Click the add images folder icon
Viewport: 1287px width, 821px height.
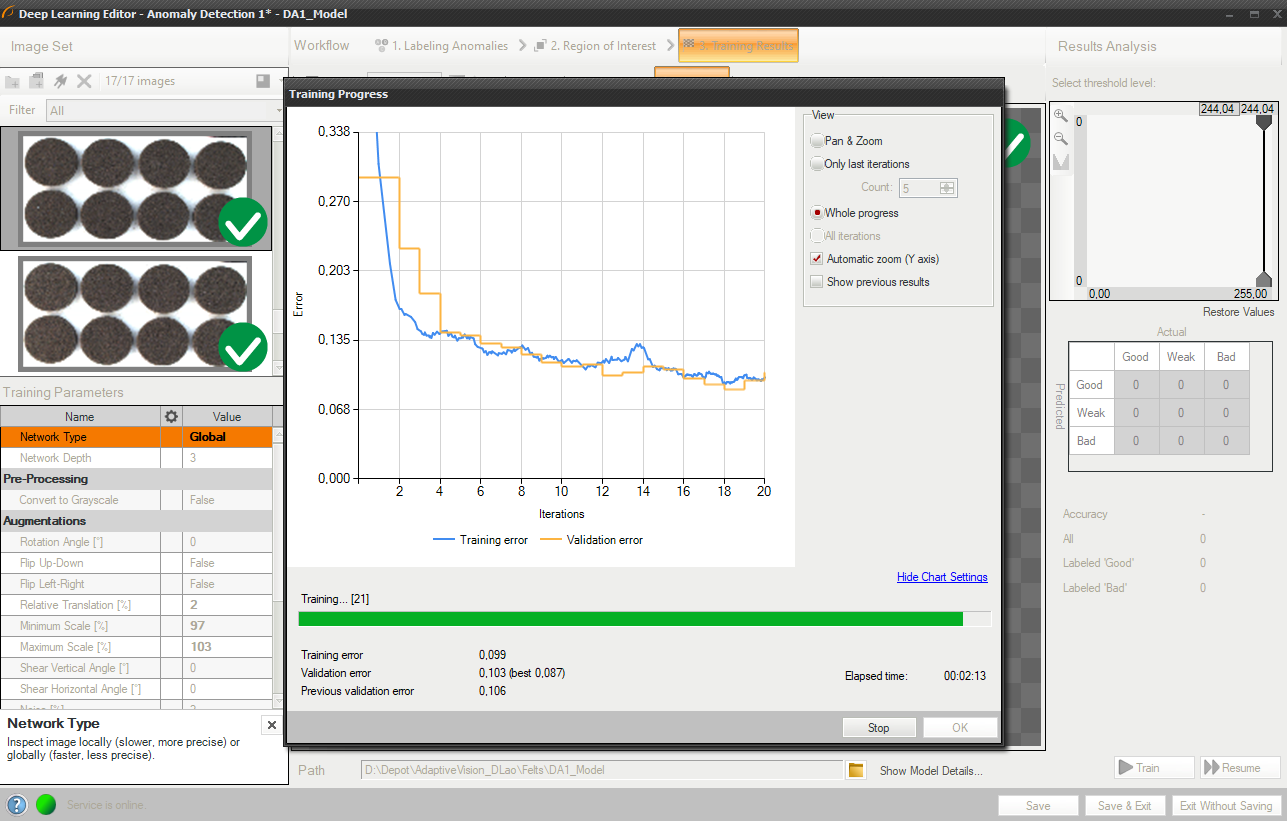[x=14, y=81]
